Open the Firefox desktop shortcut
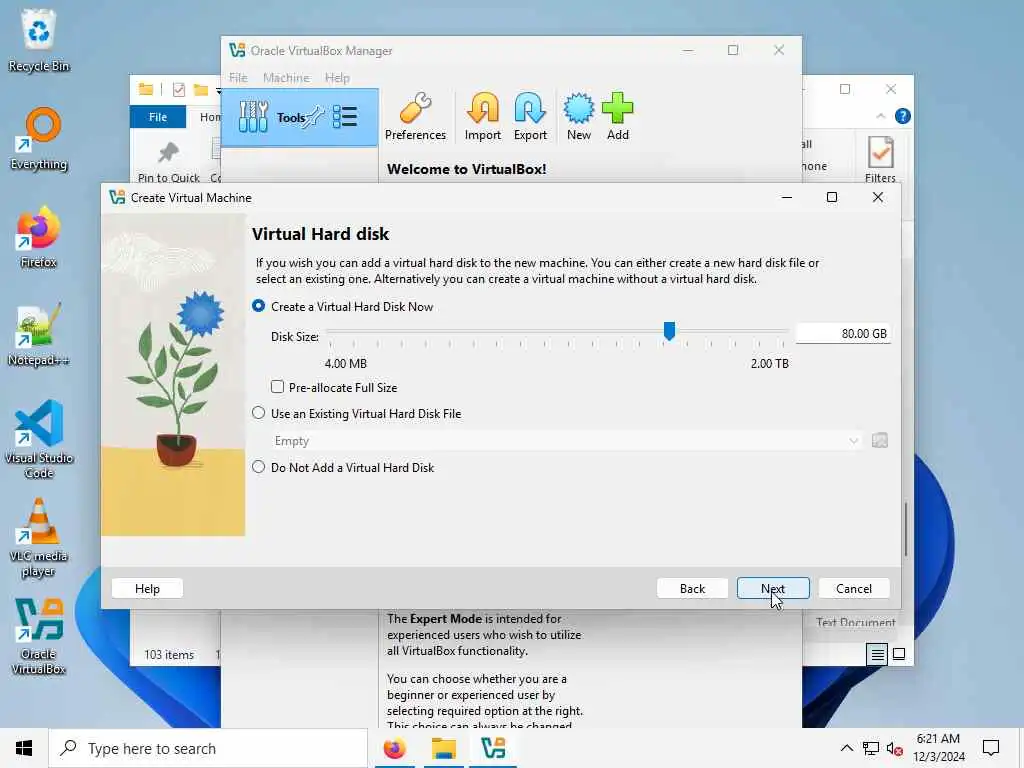Image resolution: width=1024 pixels, height=768 pixels. click(39, 236)
